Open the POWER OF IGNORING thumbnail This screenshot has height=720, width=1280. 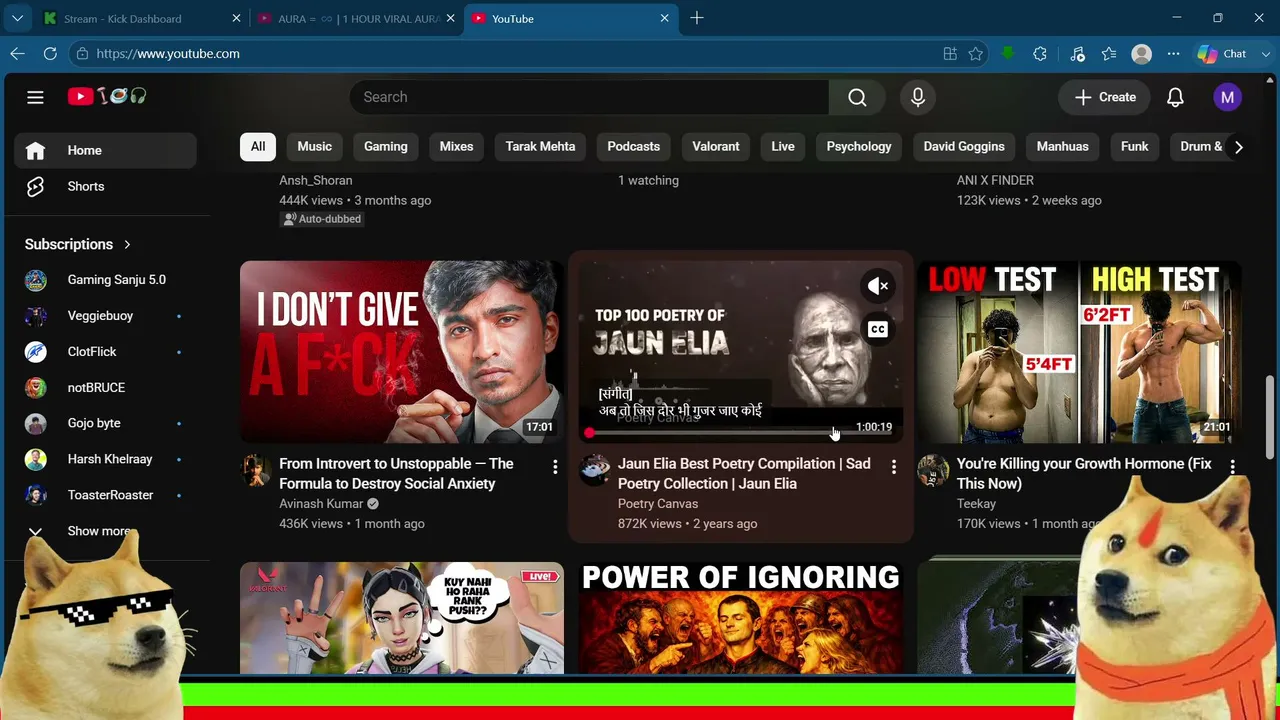point(741,618)
